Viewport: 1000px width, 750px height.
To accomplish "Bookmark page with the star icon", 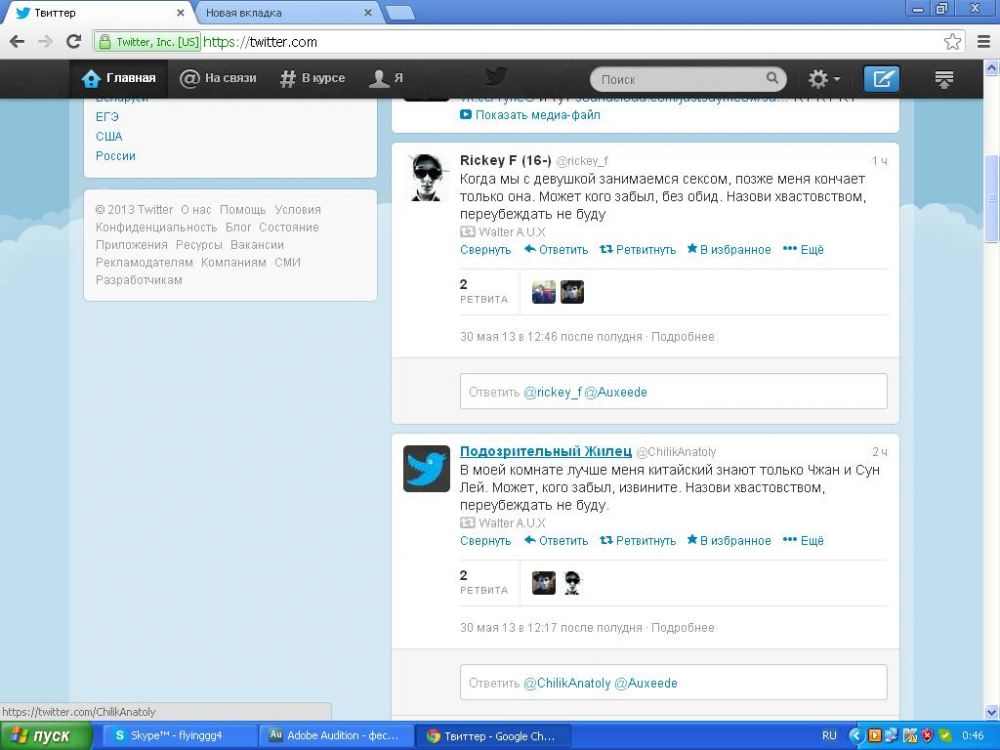I will [953, 42].
